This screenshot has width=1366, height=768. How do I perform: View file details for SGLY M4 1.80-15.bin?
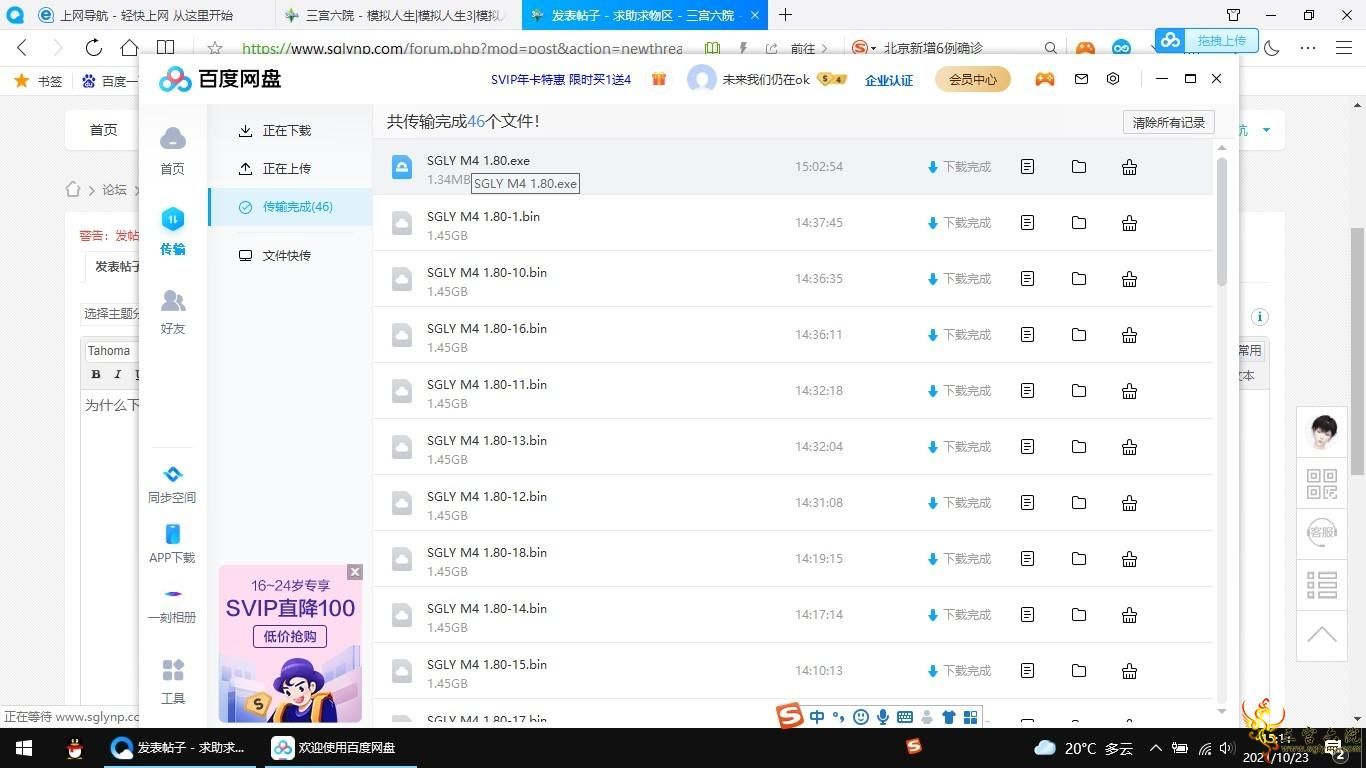[1027, 671]
